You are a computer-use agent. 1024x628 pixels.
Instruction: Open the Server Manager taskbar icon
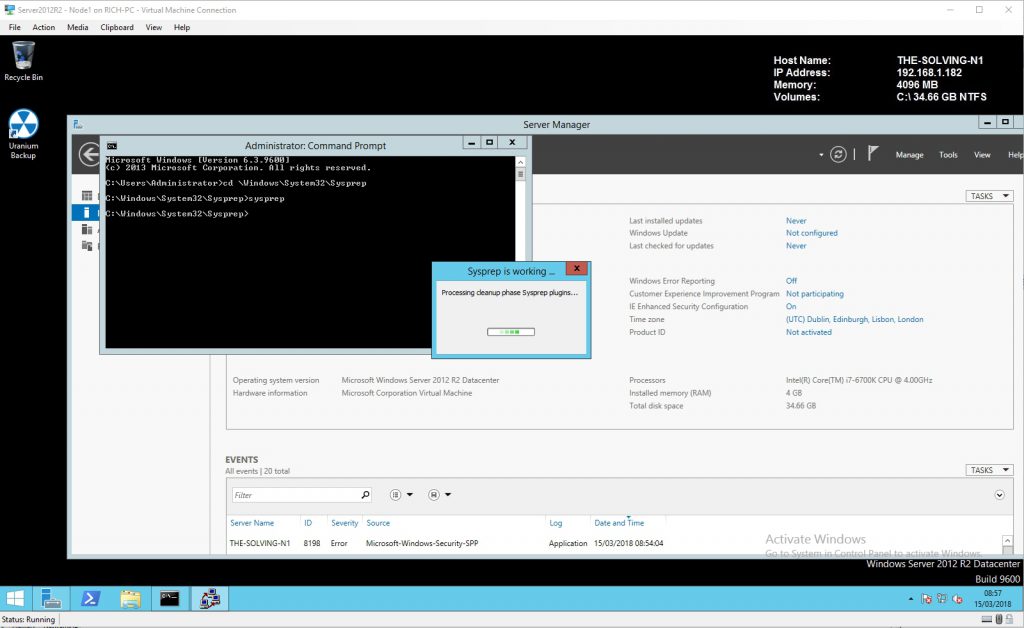(51, 598)
